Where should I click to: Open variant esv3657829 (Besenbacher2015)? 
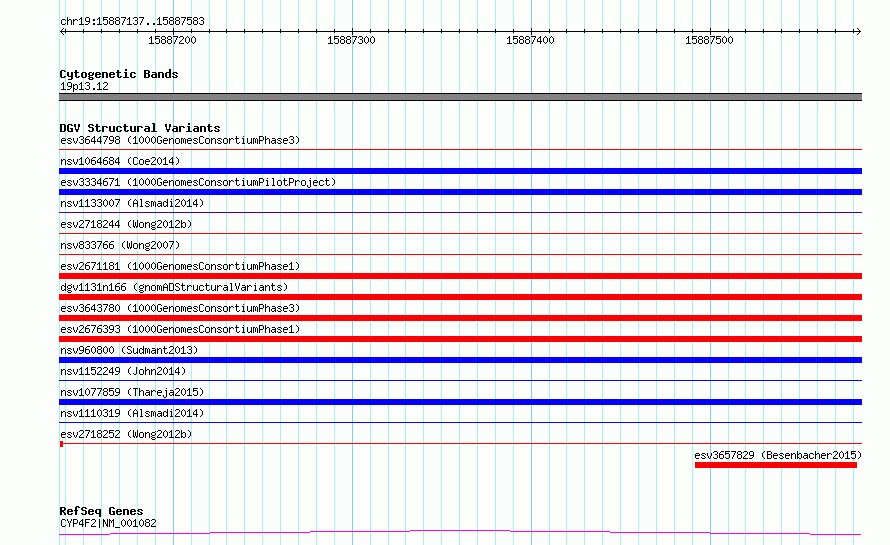coord(778,455)
